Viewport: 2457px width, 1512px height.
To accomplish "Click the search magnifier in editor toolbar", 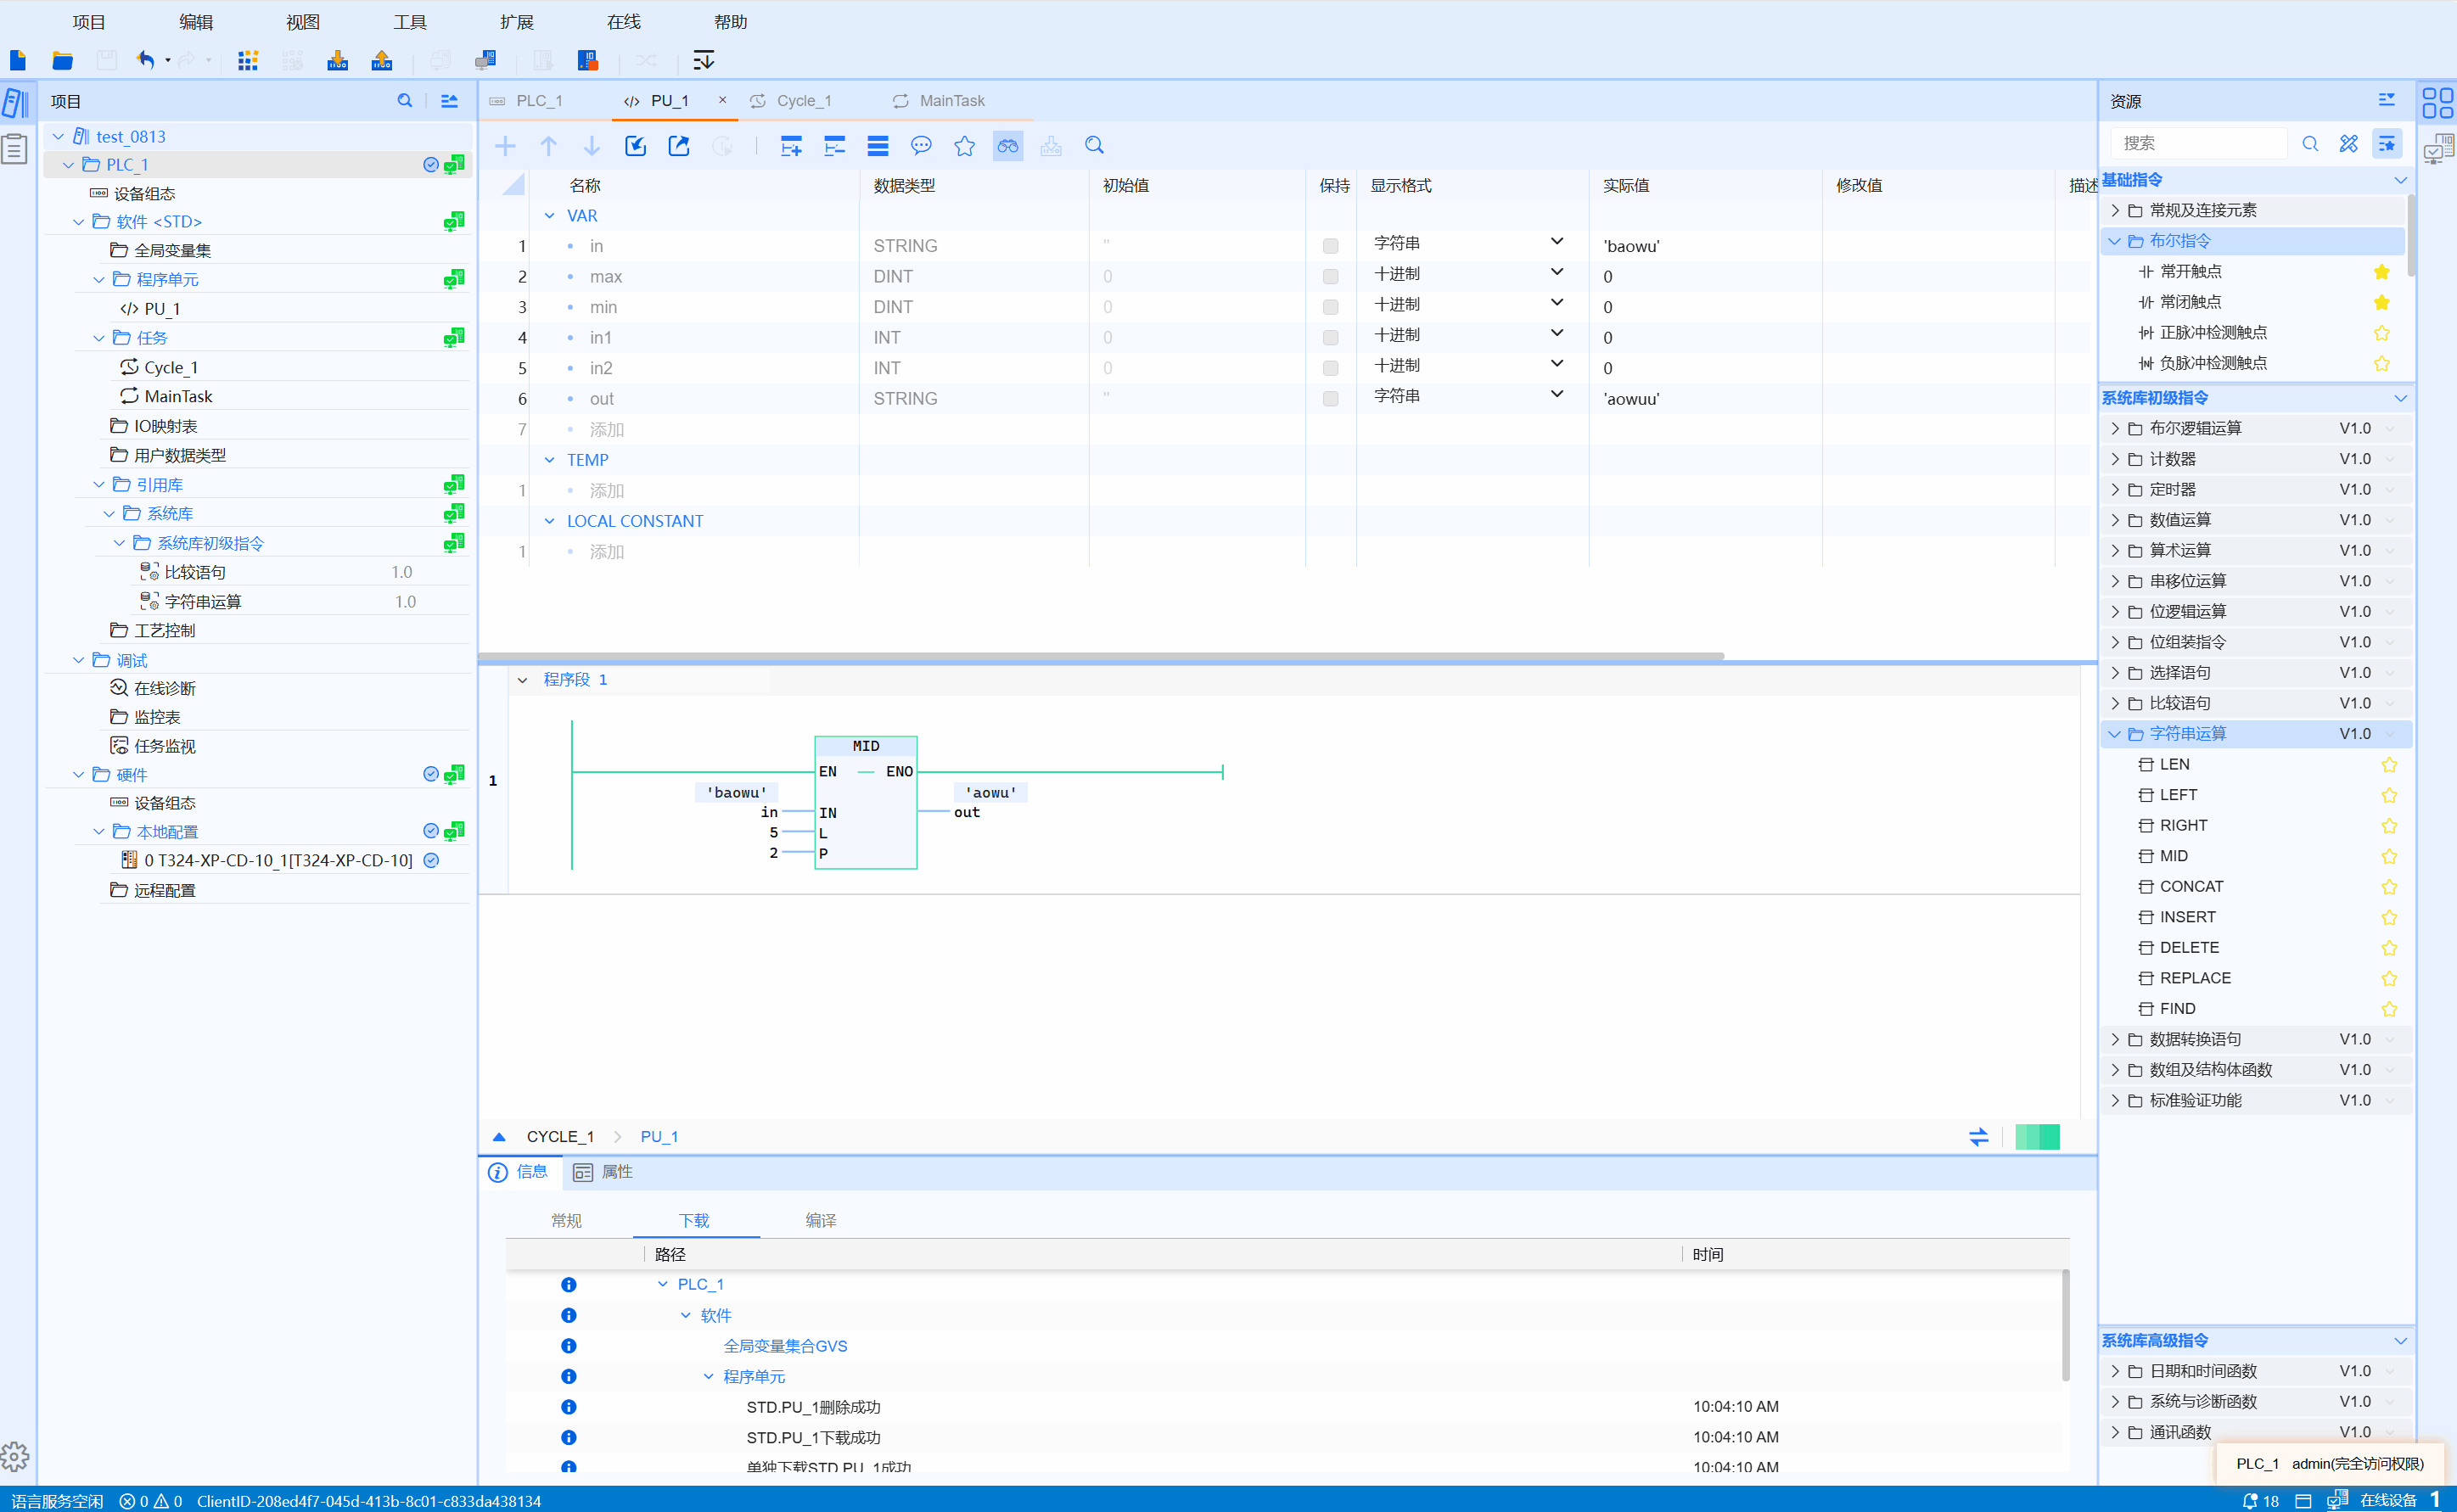I will tap(1094, 146).
